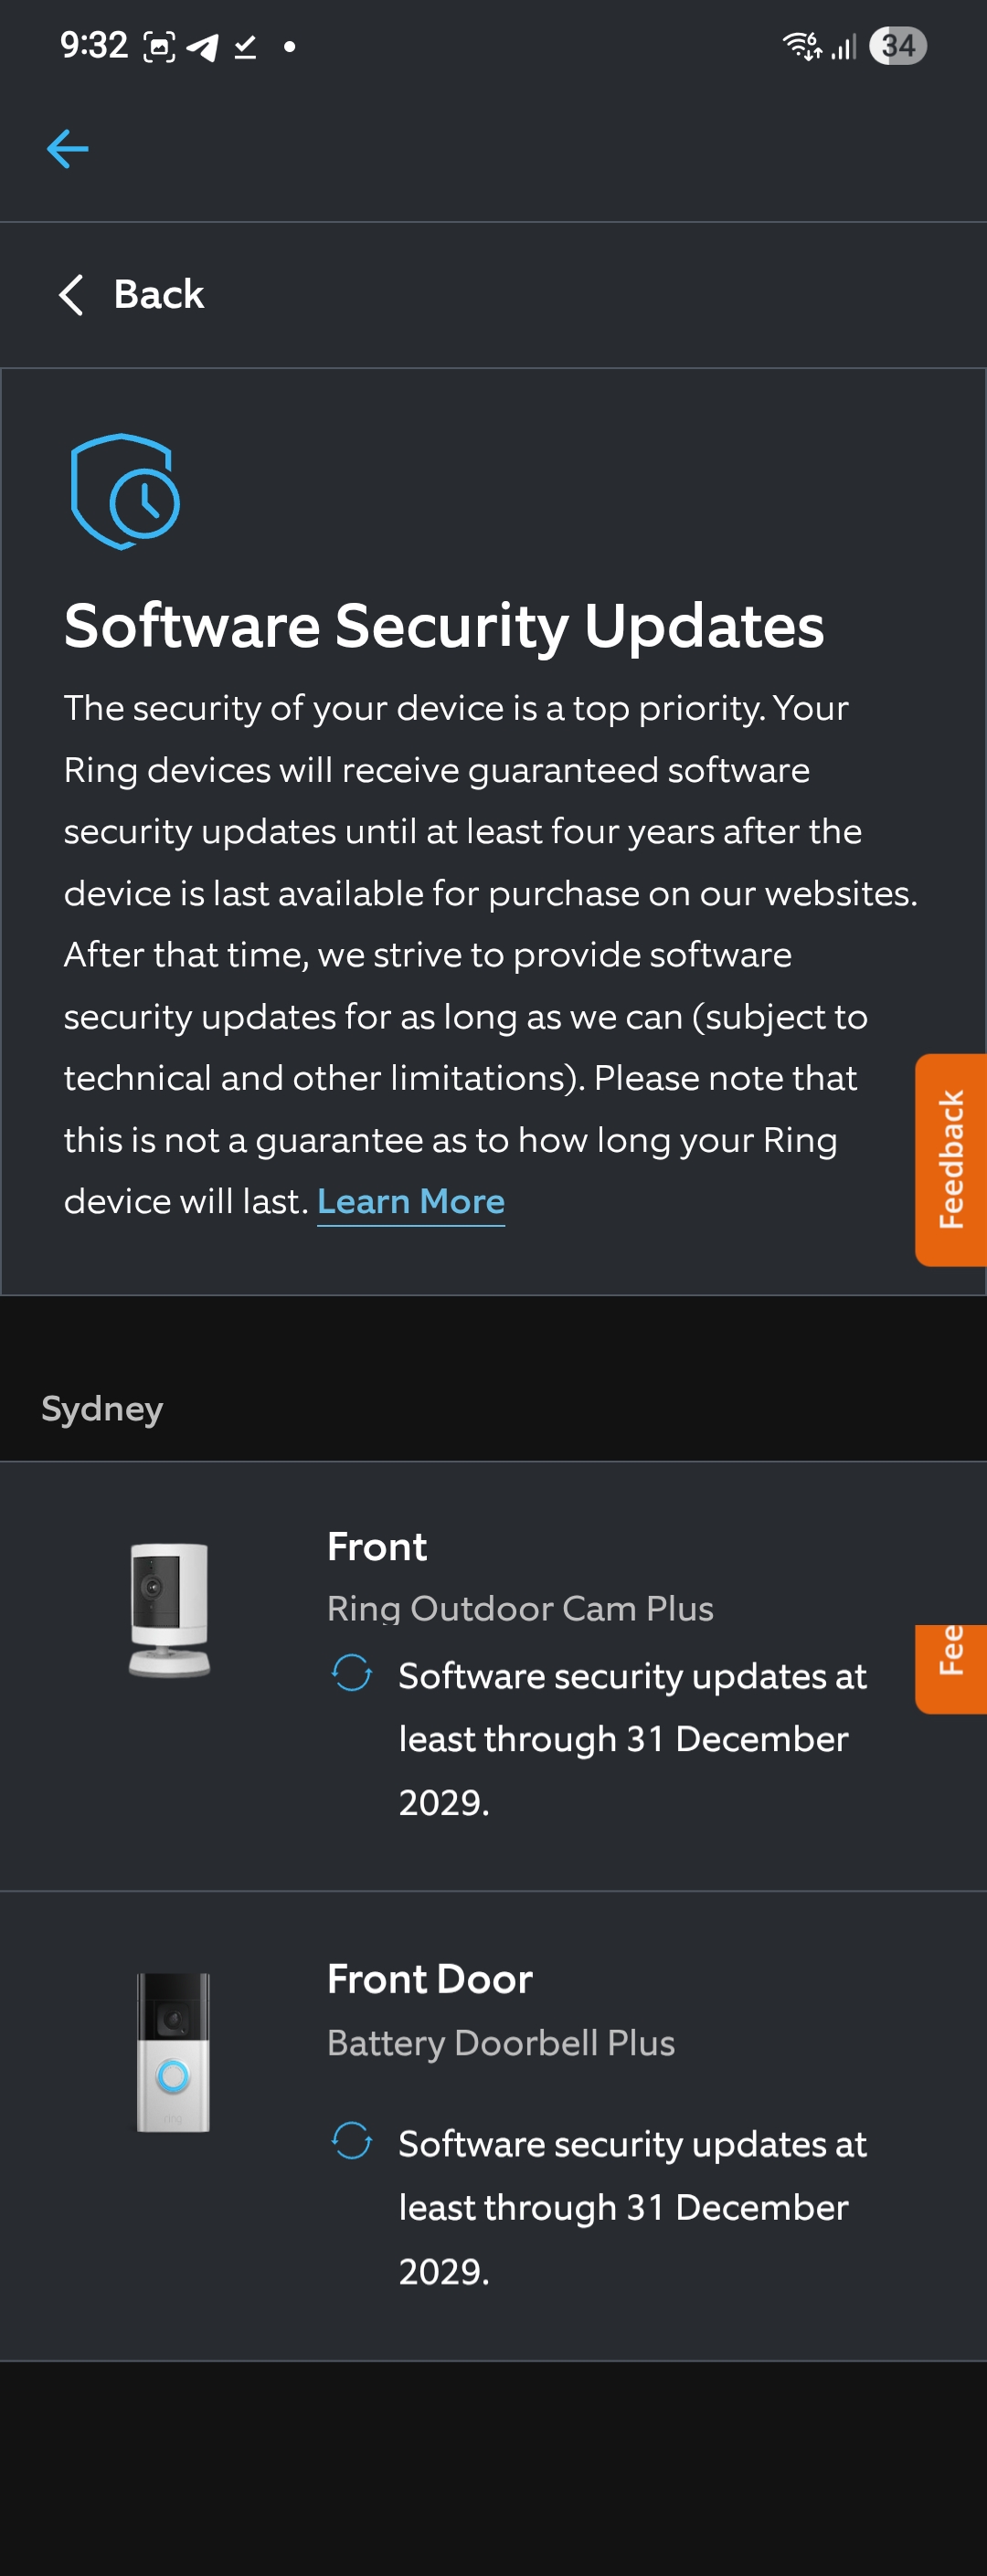This screenshot has width=987, height=2576.
Task: Tap the Wi-Fi icon in status bar
Action: [x=802, y=46]
